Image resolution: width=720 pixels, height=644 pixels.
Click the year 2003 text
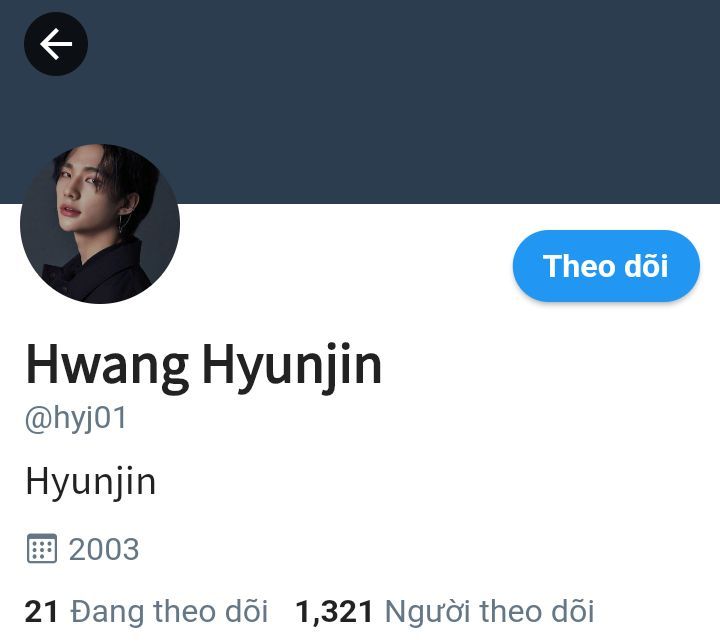104,549
